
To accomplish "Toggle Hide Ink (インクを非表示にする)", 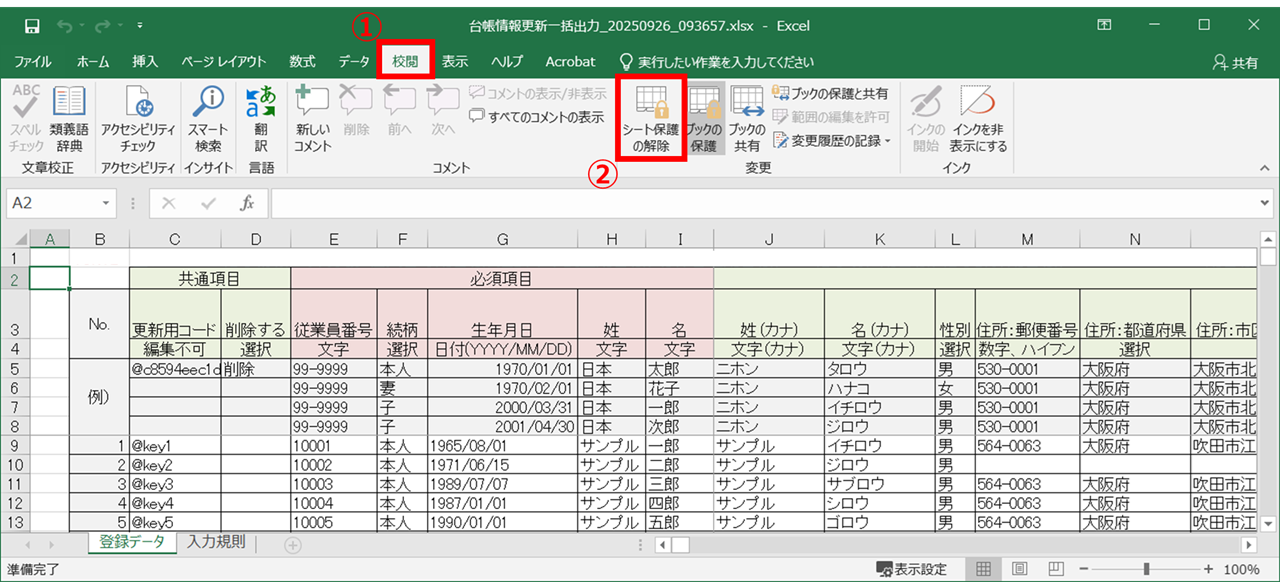I will click(x=979, y=118).
